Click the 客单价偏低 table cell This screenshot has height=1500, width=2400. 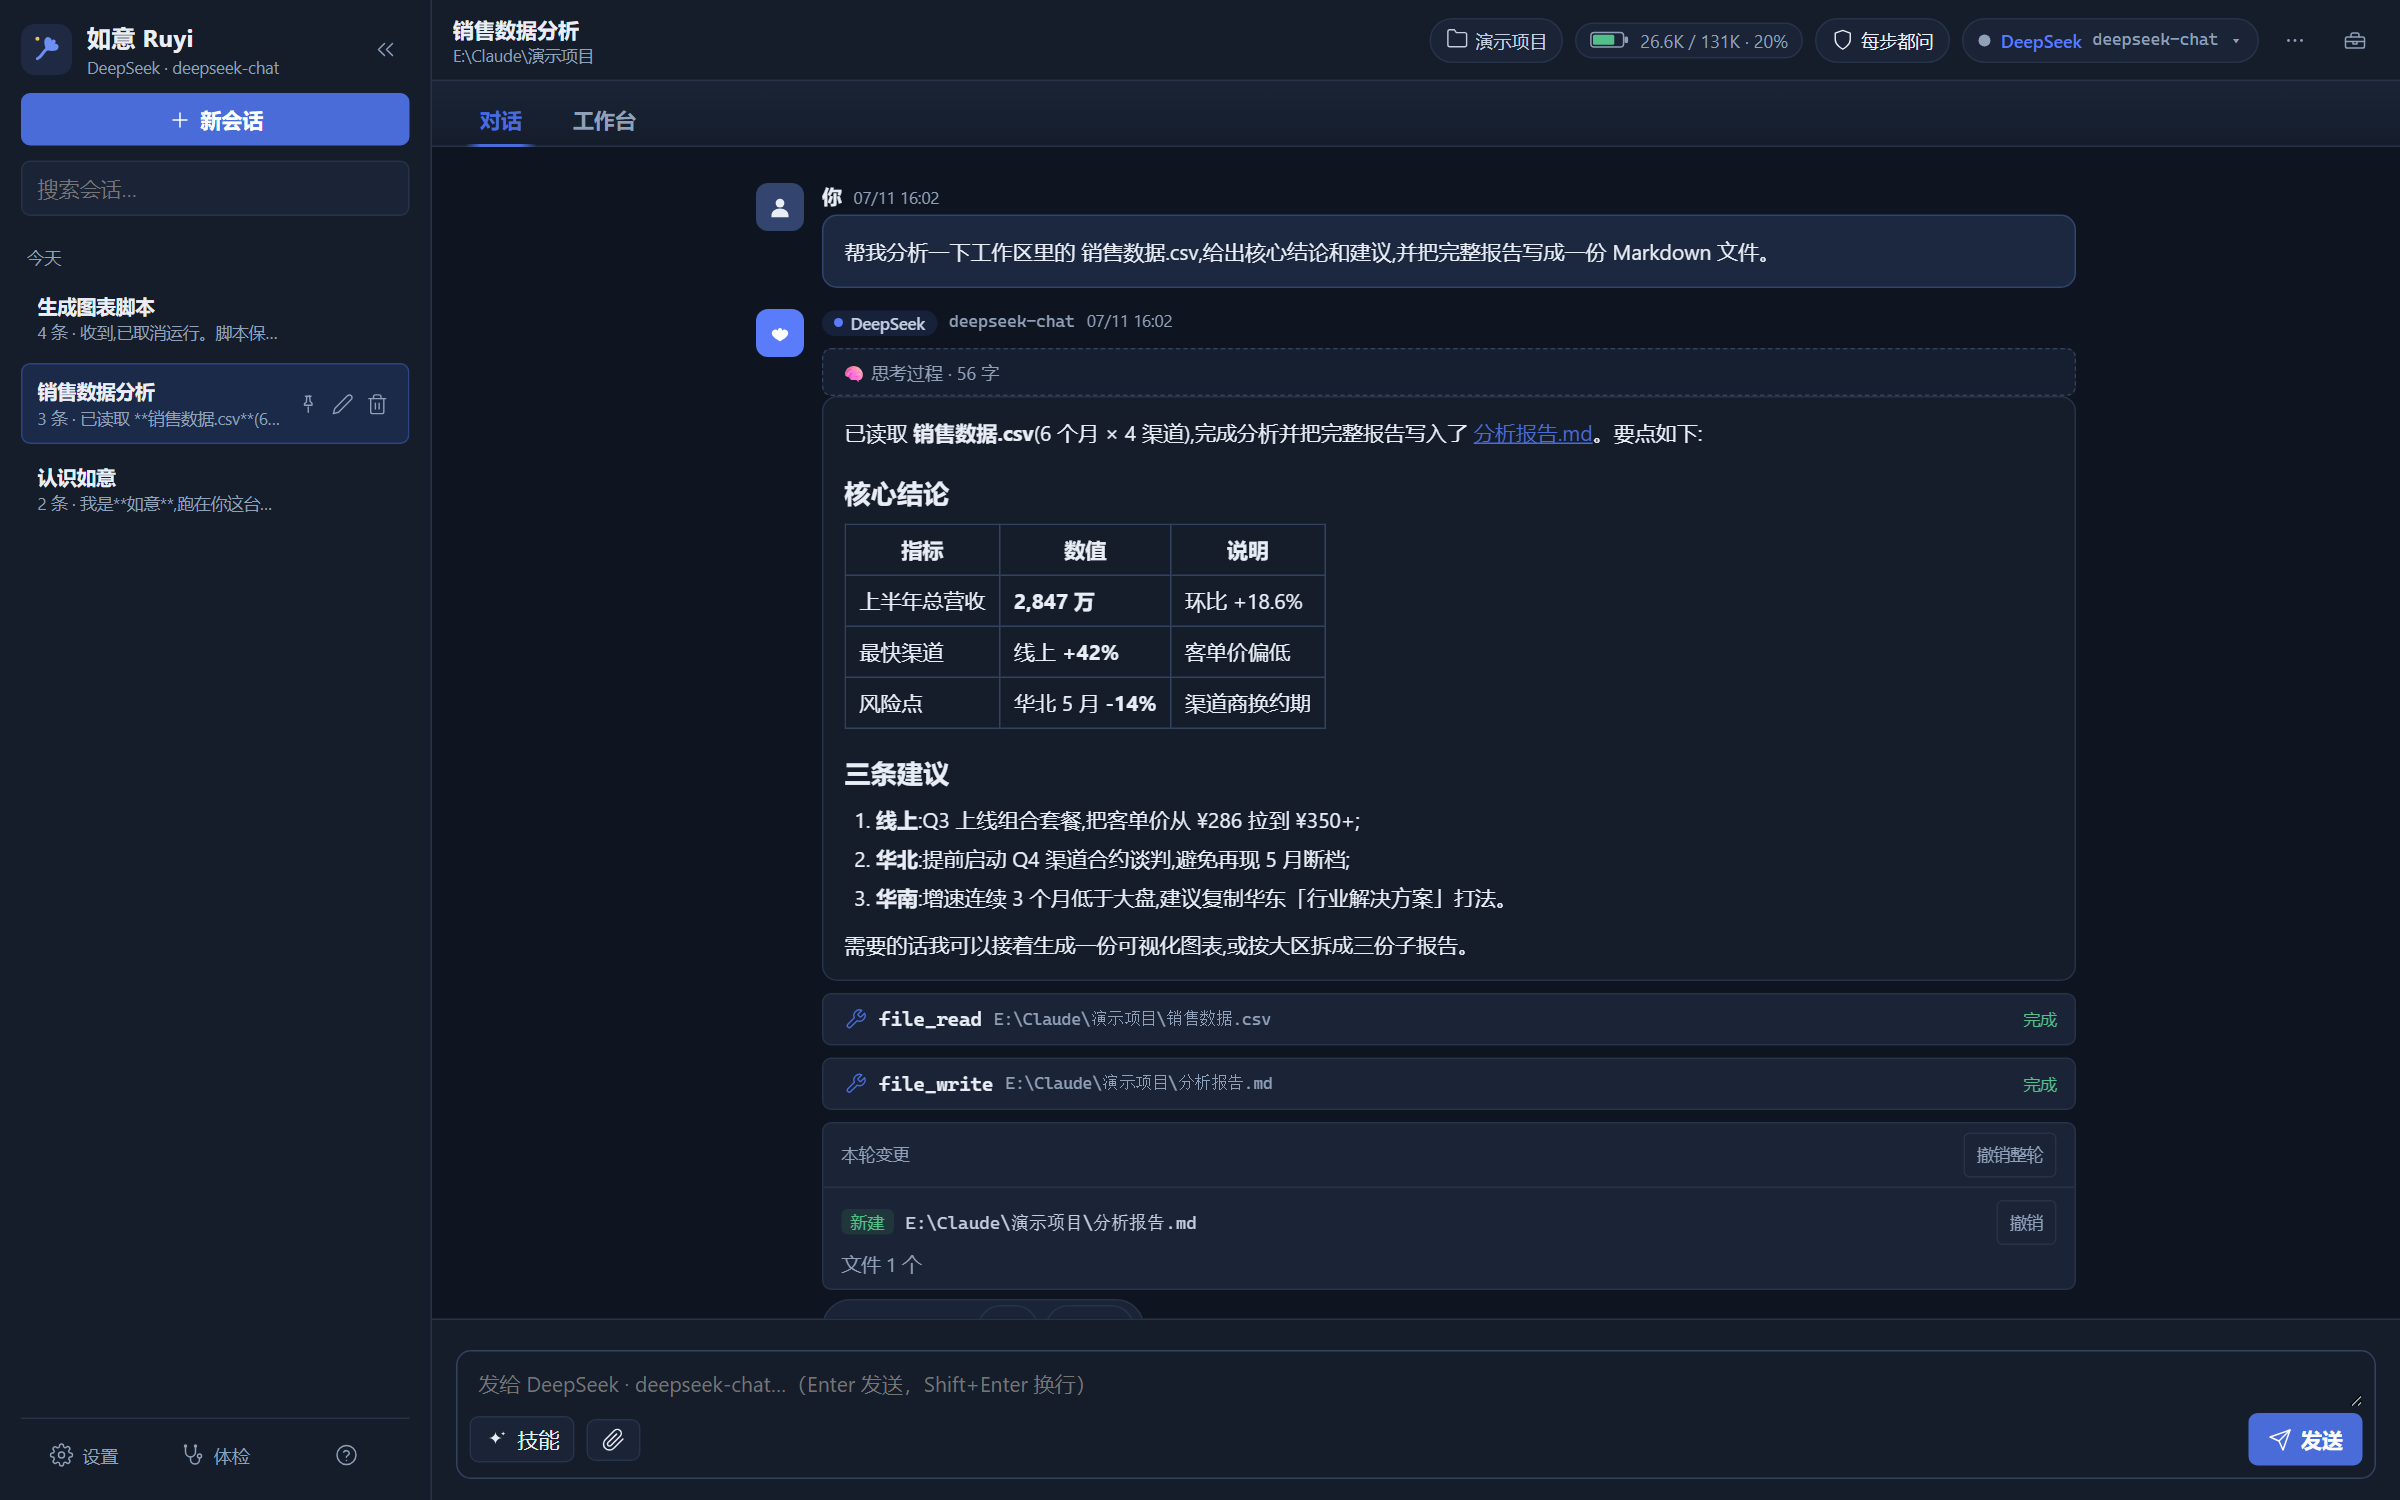[1247, 652]
